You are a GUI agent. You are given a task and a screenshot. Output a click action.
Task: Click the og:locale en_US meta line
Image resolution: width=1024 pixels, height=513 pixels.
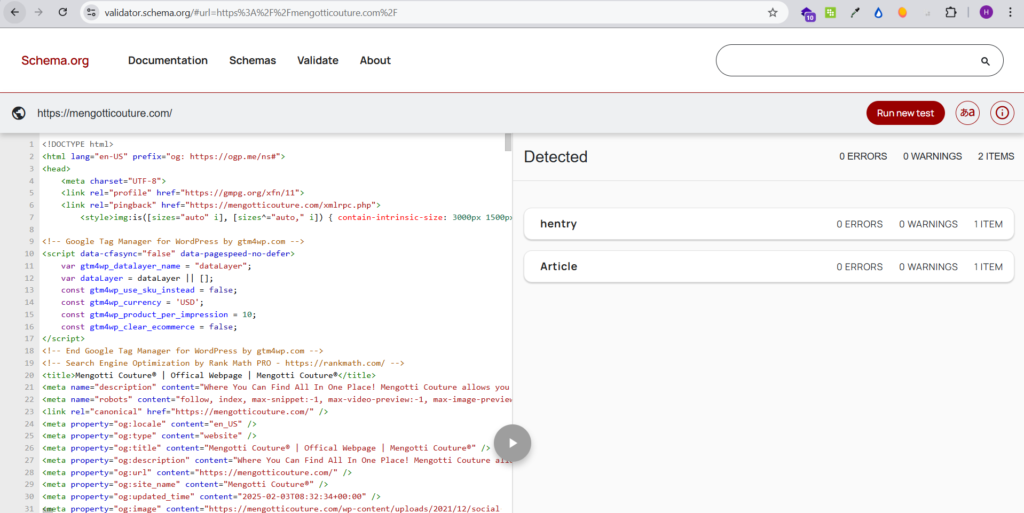pos(150,424)
